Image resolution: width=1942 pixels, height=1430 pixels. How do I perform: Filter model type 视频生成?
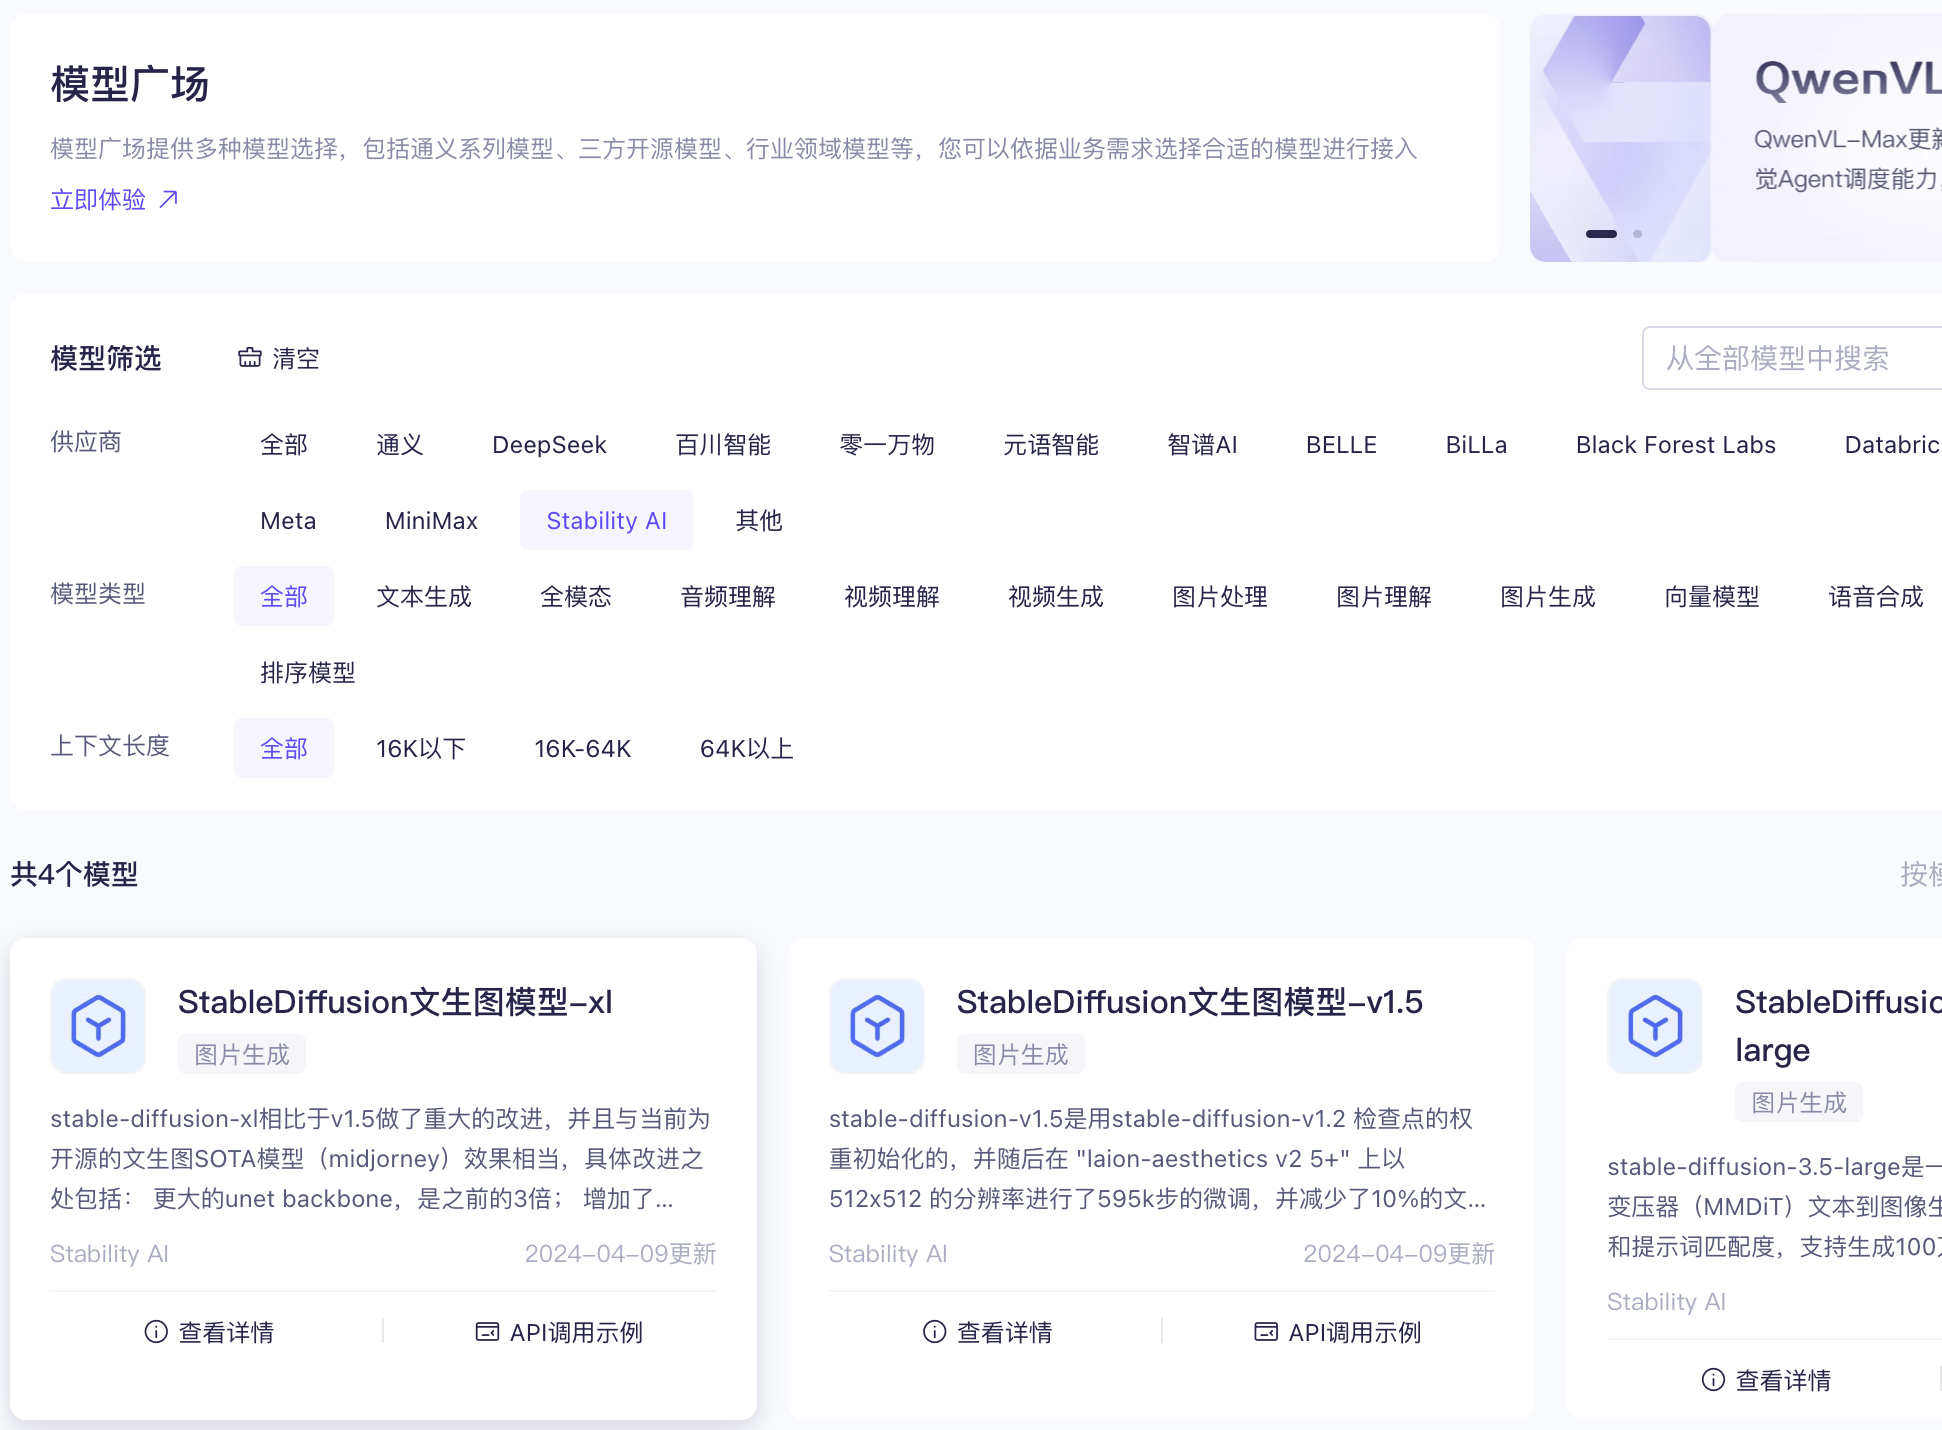(1056, 597)
